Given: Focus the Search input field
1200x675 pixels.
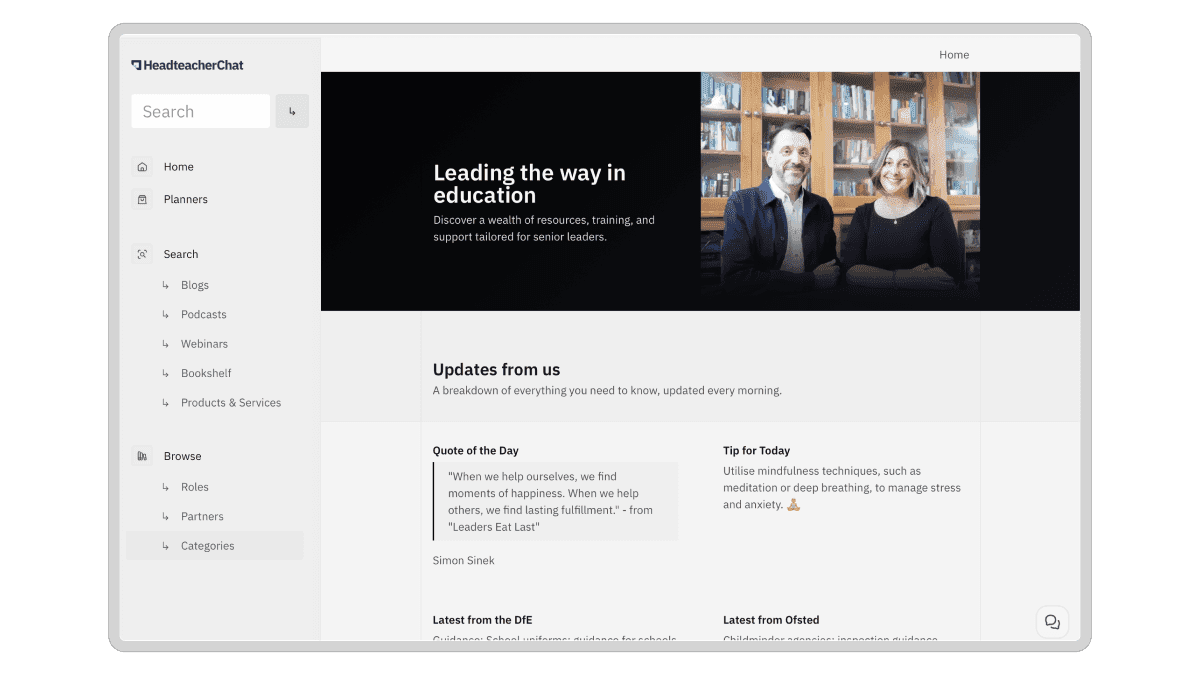Looking at the screenshot, I should pos(201,111).
